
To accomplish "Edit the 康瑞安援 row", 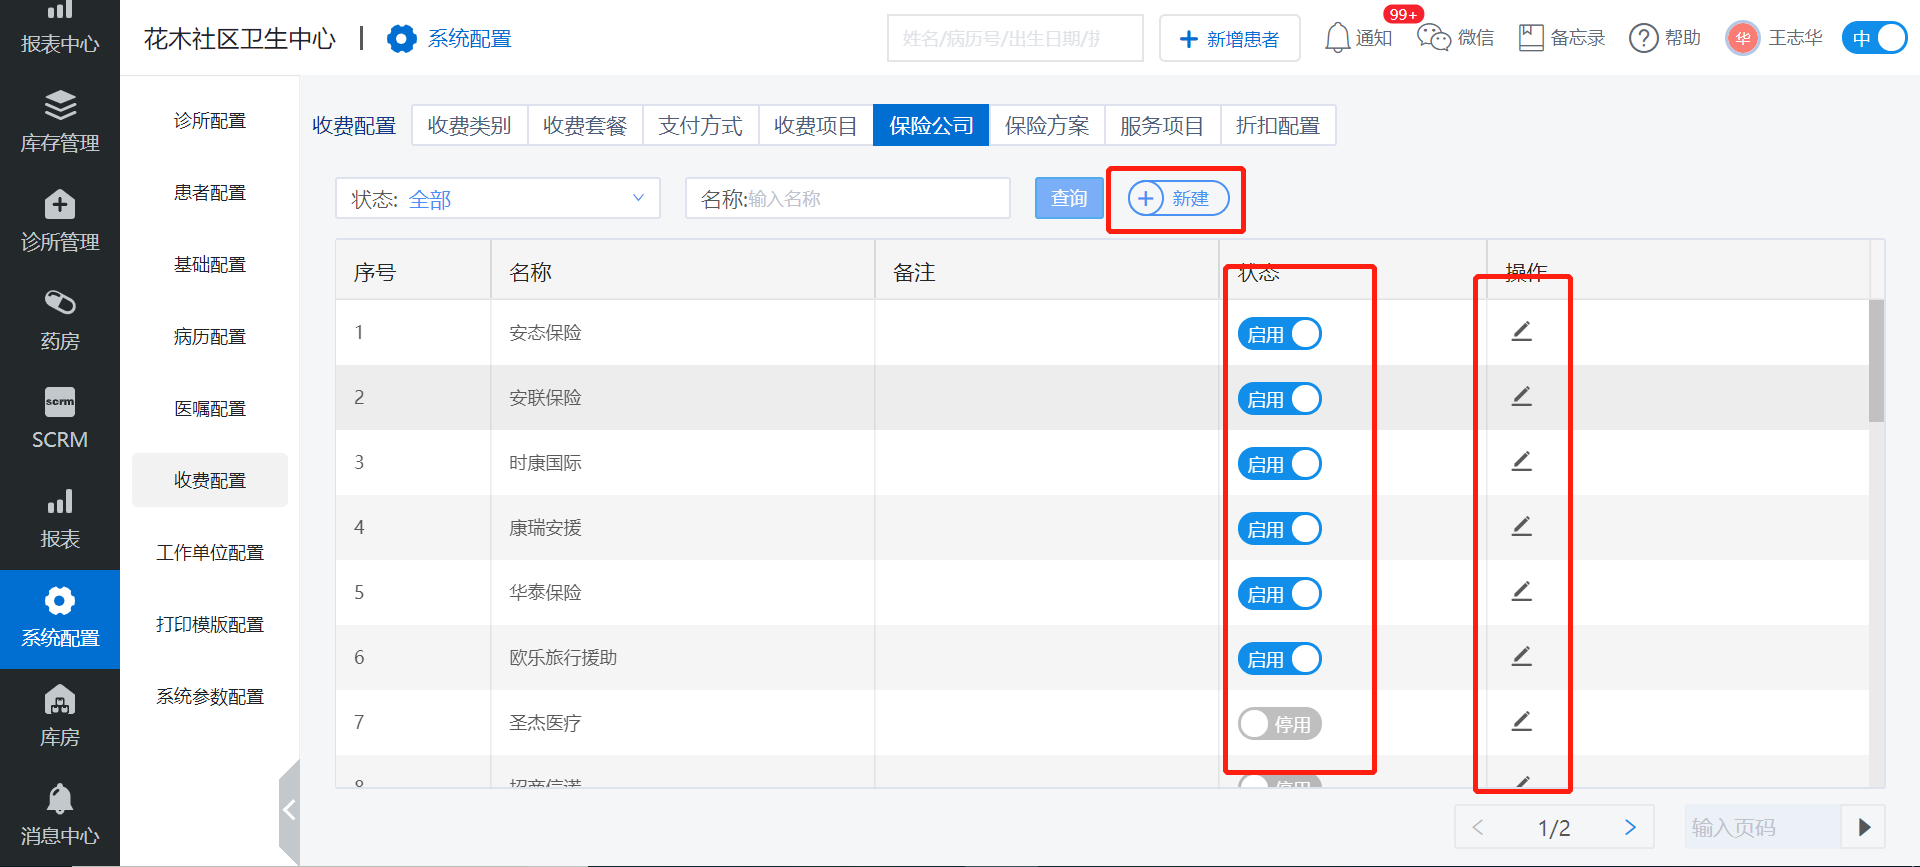I will point(1521,526).
